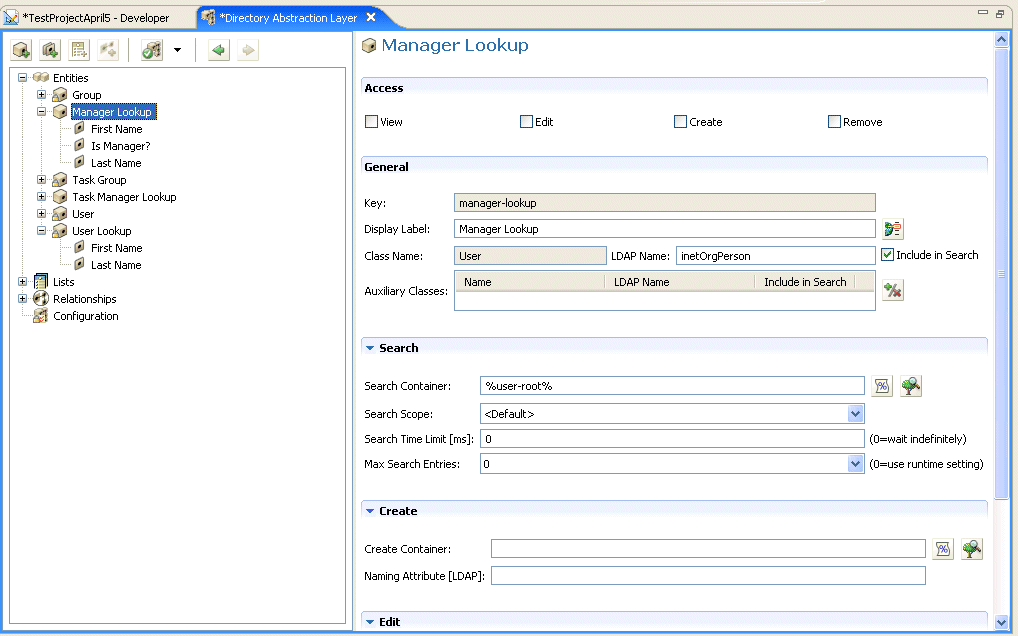Click the Naming Attribute [LDAP] input field
This screenshot has height=636, width=1018.
tap(708, 576)
